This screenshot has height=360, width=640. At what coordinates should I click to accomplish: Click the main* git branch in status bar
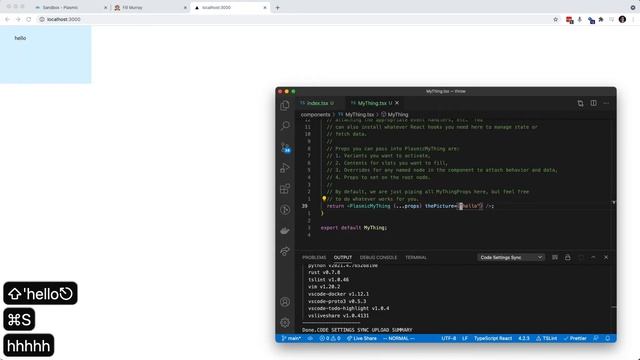pos(291,338)
